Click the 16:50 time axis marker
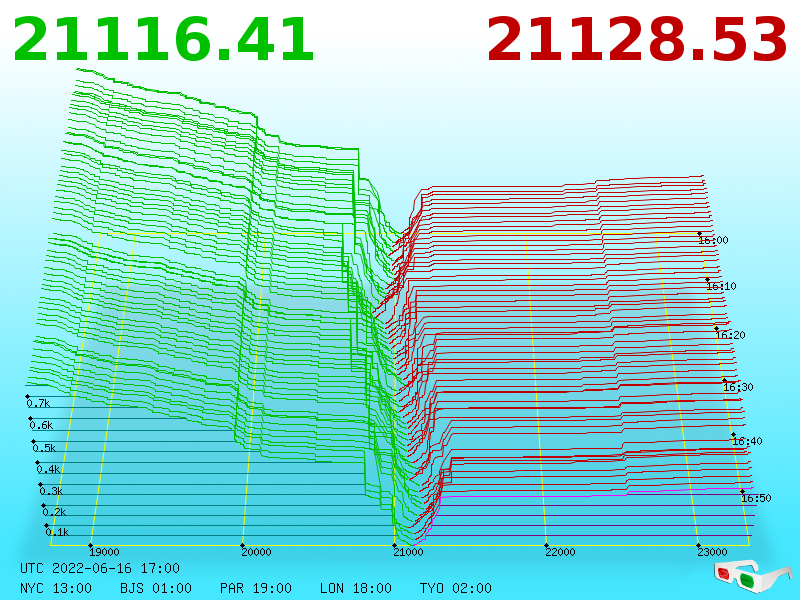The height and width of the screenshot is (600, 800). click(x=756, y=498)
